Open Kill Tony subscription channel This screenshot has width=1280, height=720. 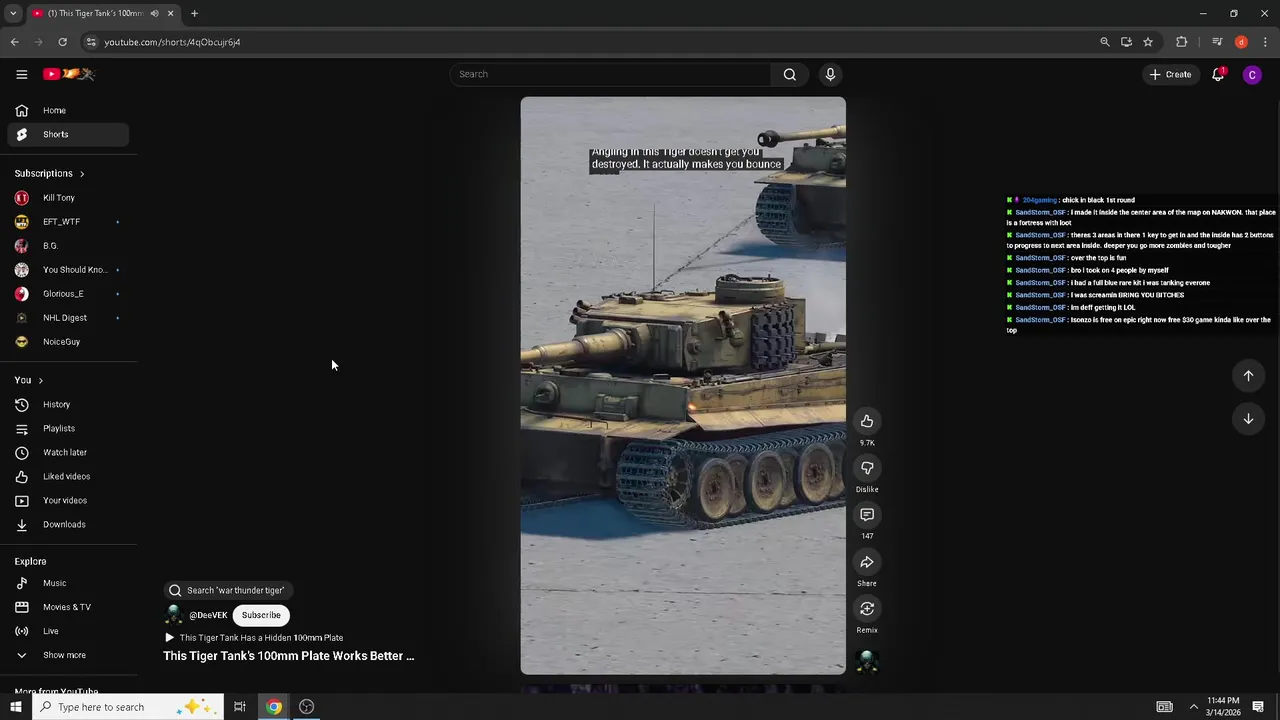68,198
